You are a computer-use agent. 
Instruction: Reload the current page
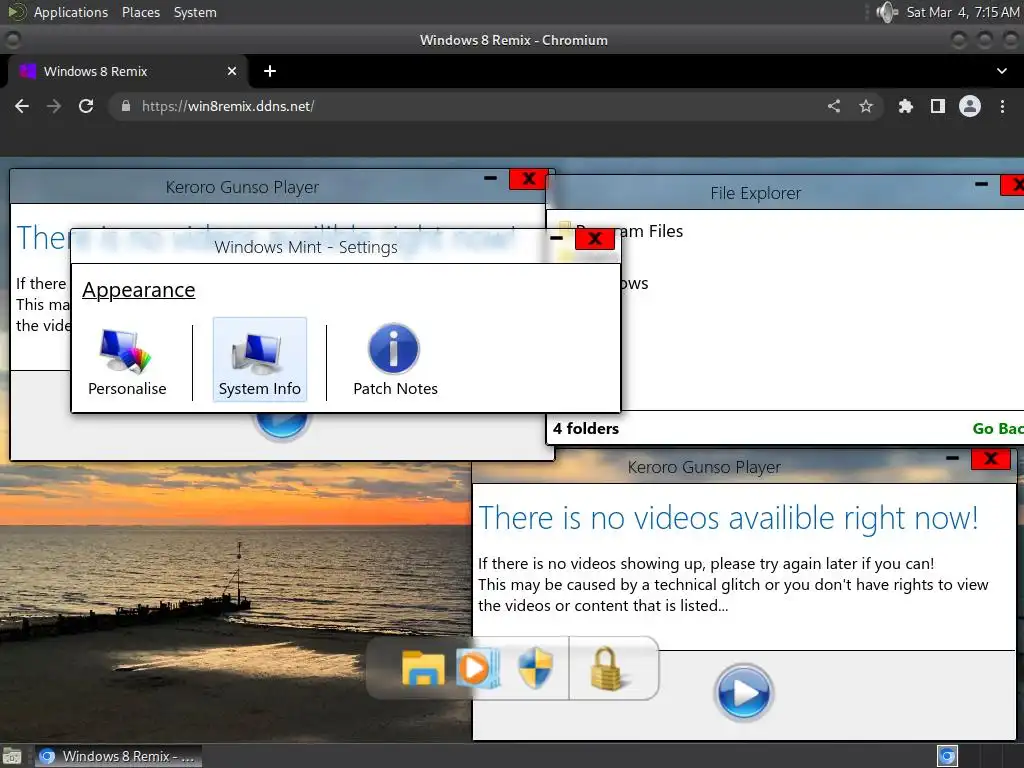[86, 106]
